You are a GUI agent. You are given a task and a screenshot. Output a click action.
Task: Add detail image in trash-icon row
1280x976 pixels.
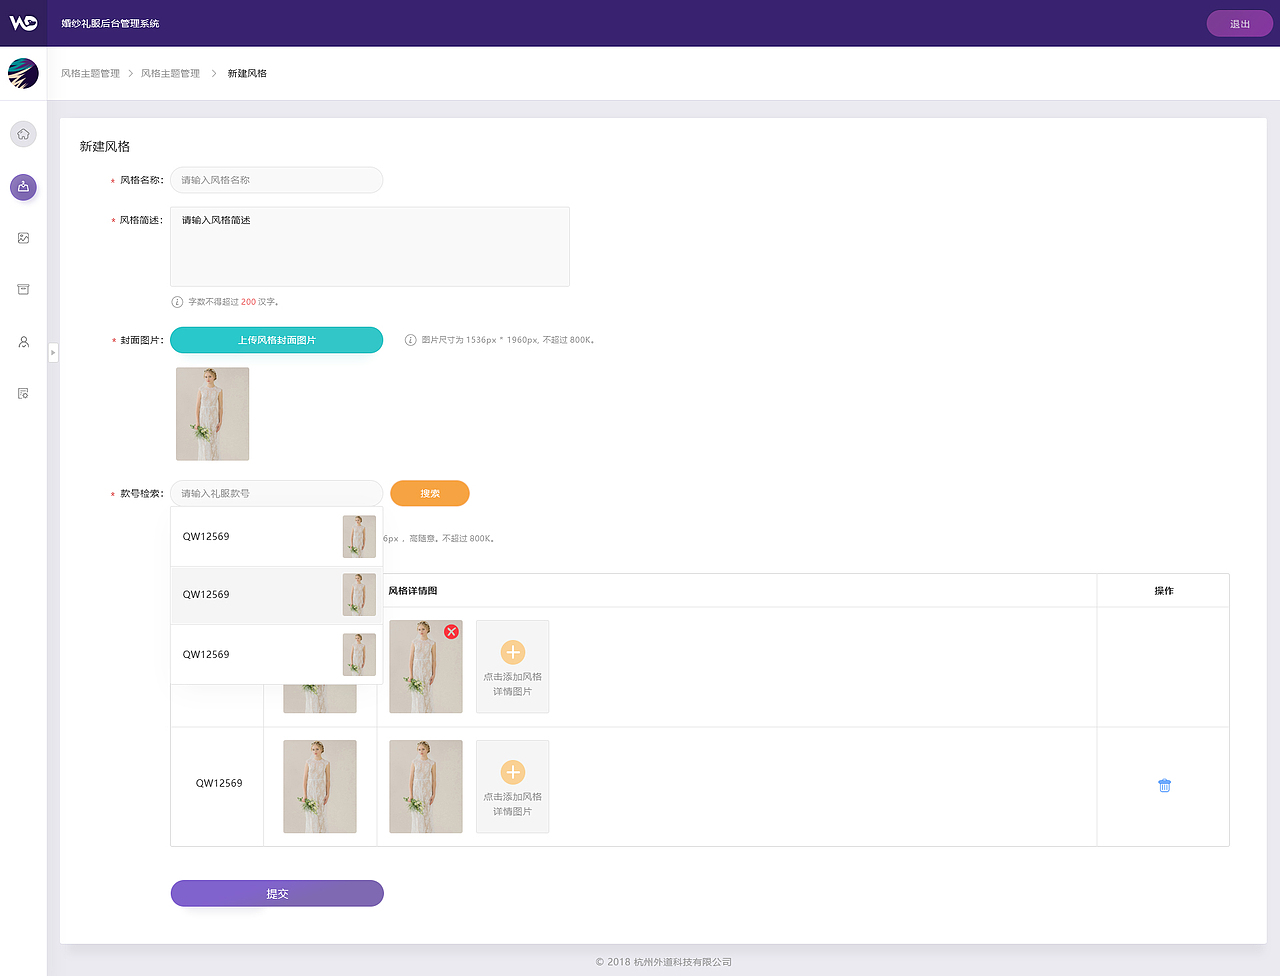pyautogui.click(x=512, y=786)
